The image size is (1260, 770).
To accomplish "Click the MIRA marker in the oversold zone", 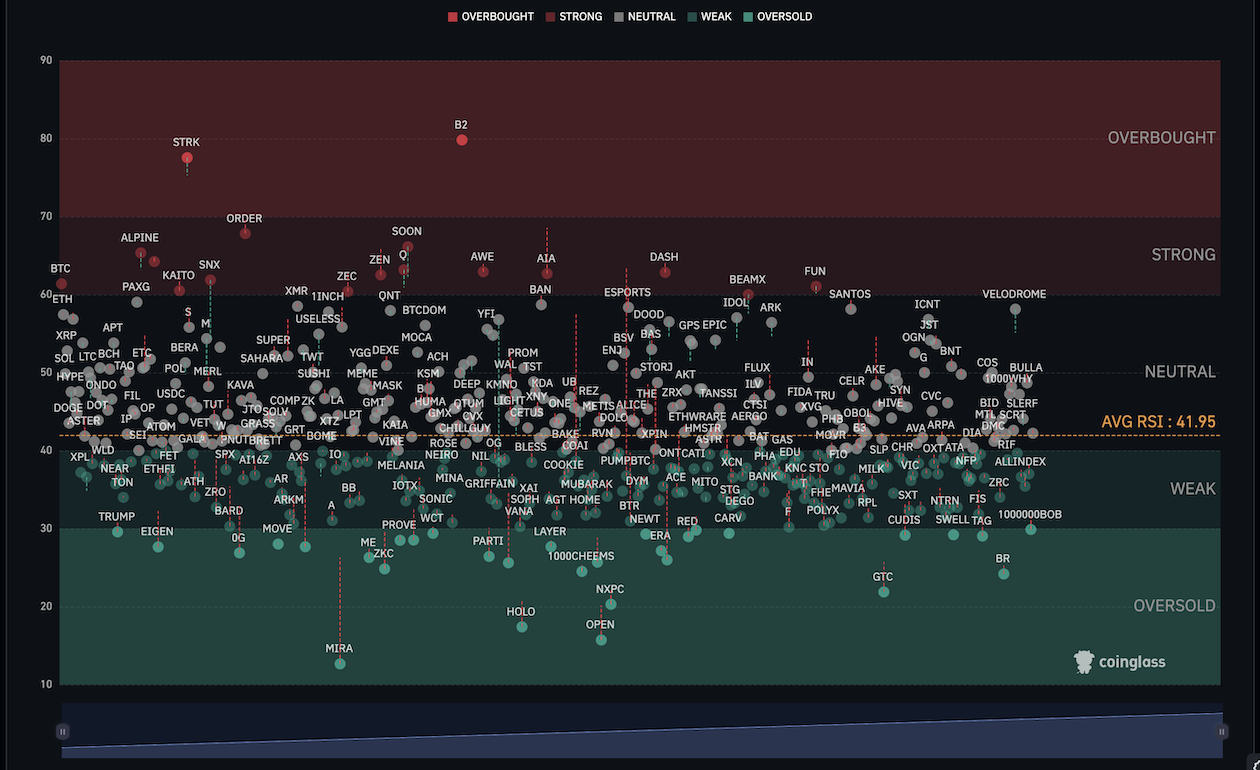I will (x=340, y=662).
